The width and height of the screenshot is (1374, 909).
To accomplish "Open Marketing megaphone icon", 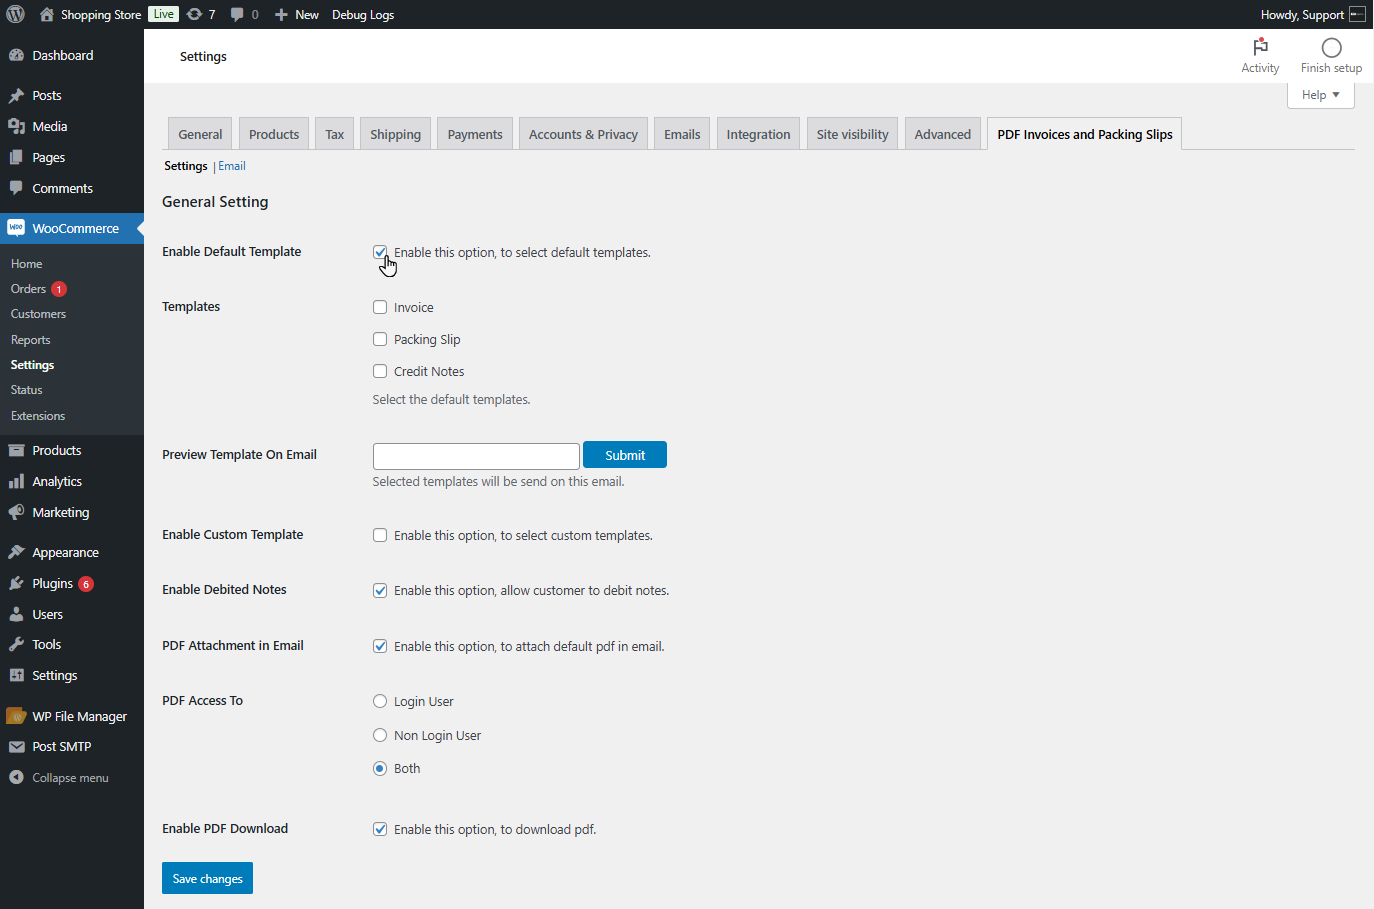I will [16, 512].
